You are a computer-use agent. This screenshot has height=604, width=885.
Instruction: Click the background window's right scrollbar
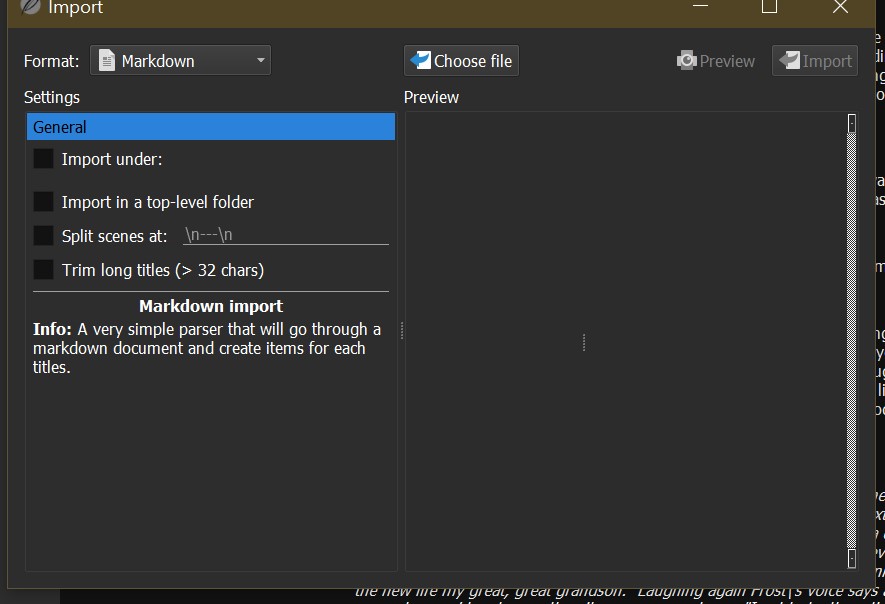click(x=879, y=300)
